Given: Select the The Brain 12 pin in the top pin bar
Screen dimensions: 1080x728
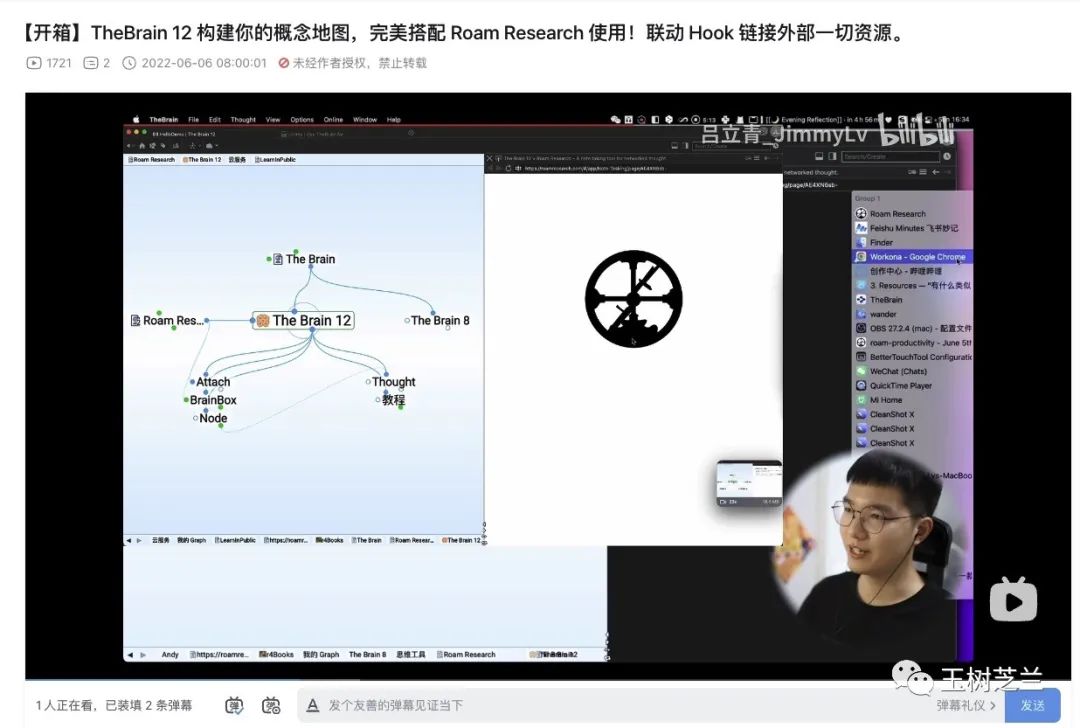Looking at the screenshot, I should pyautogui.click(x=202, y=160).
